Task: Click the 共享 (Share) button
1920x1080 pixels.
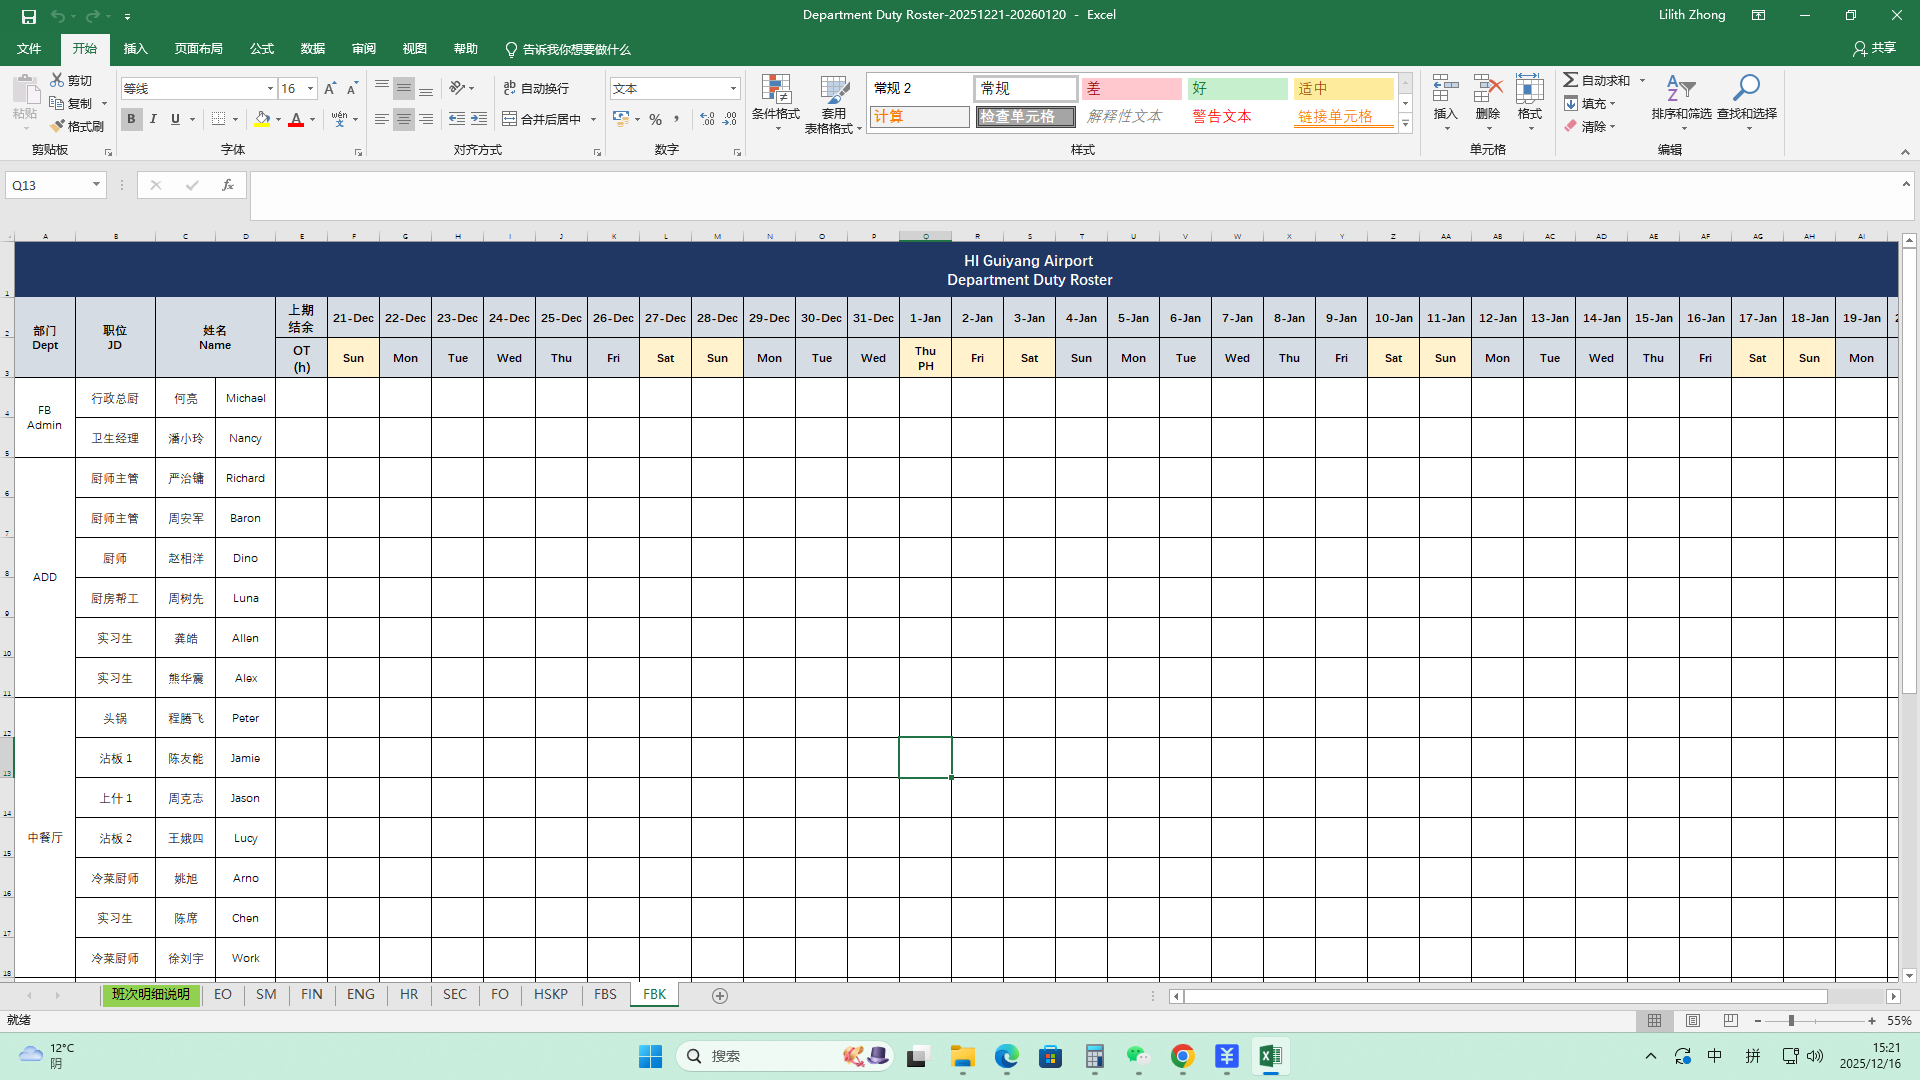Action: point(1874,48)
